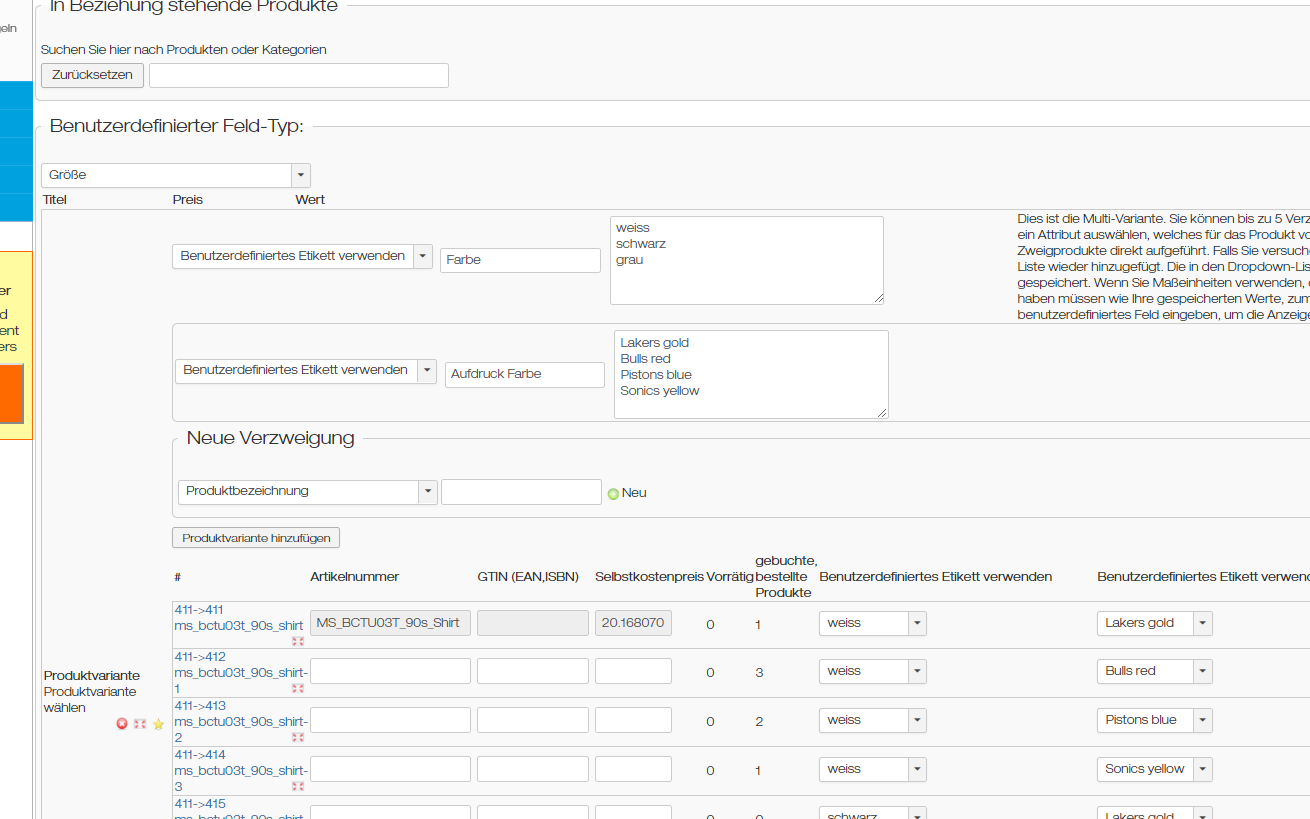Open the Größe field-type dropdown
The width and height of the screenshot is (1310, 819).
pos(300,175)
